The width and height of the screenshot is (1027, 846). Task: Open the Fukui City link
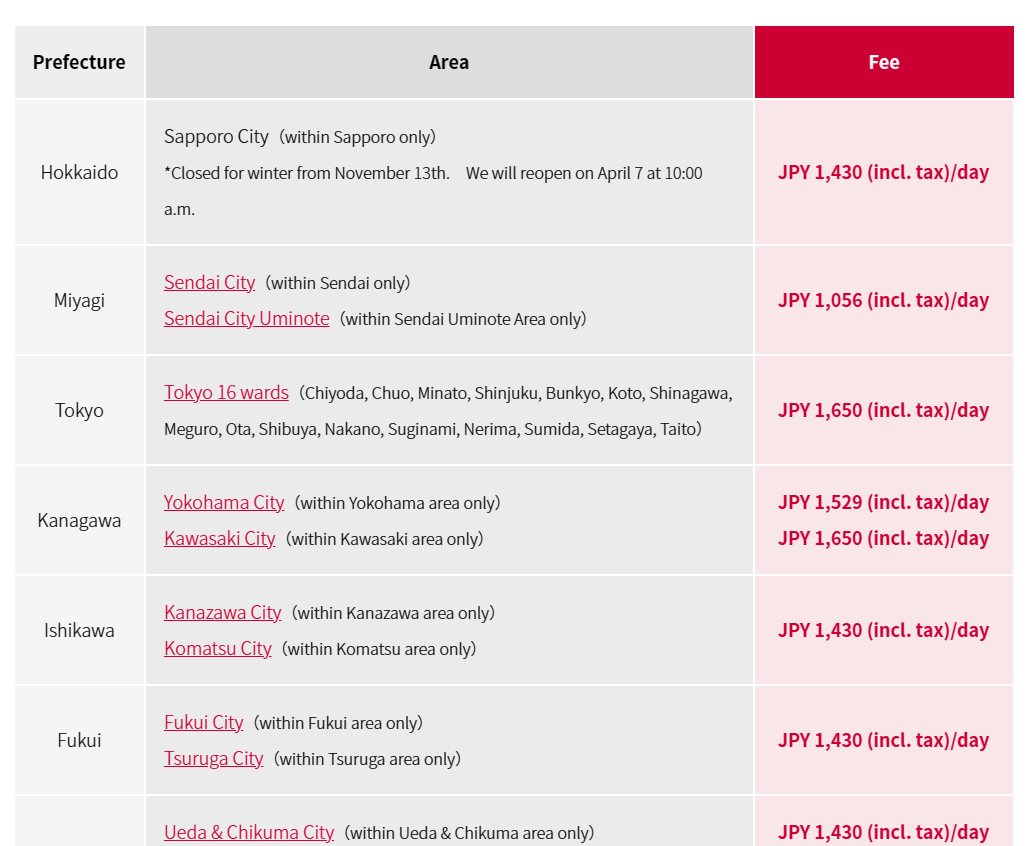pyautogui.click(x=203, y=722)
